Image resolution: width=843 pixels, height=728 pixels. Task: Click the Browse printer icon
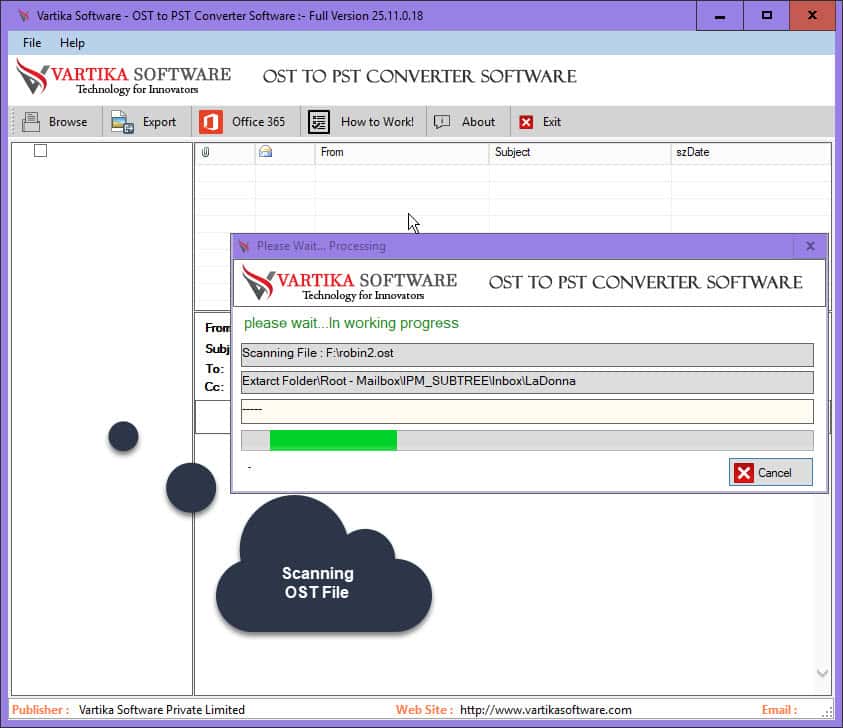[31, 122]
